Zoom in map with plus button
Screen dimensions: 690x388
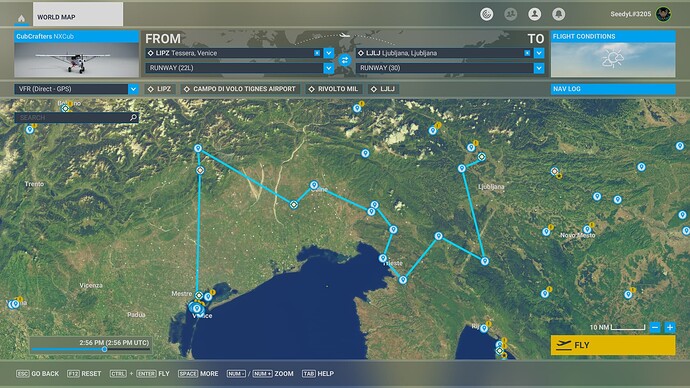tap(670, 327)
